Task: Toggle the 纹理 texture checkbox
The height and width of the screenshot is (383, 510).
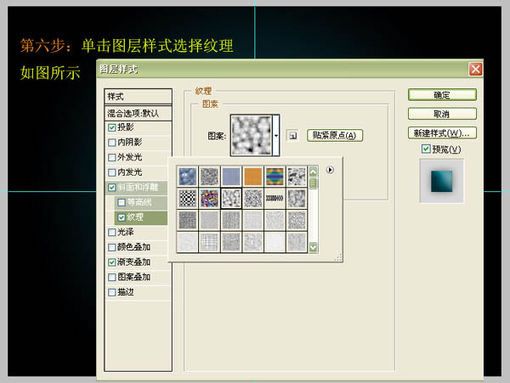Action: (121, 217)
